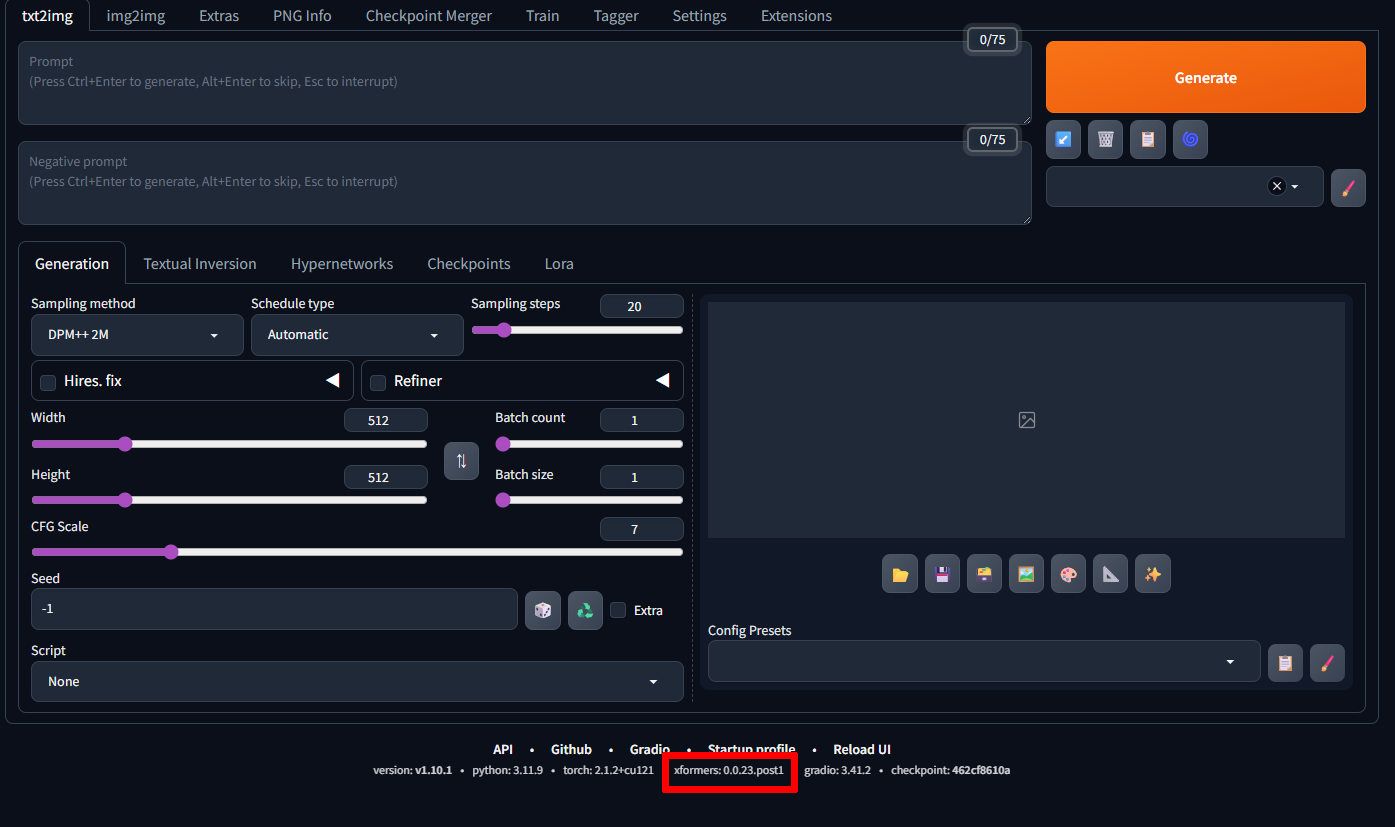Click the swap width and height arrows icon

click(x=461, y=461)
